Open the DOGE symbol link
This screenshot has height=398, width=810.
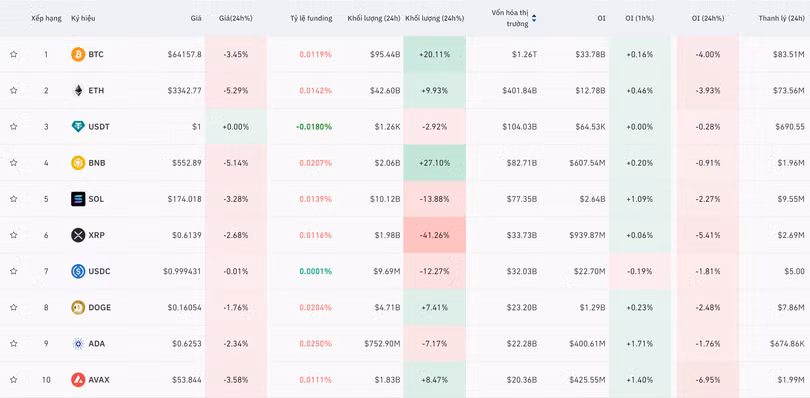(100, 308)
